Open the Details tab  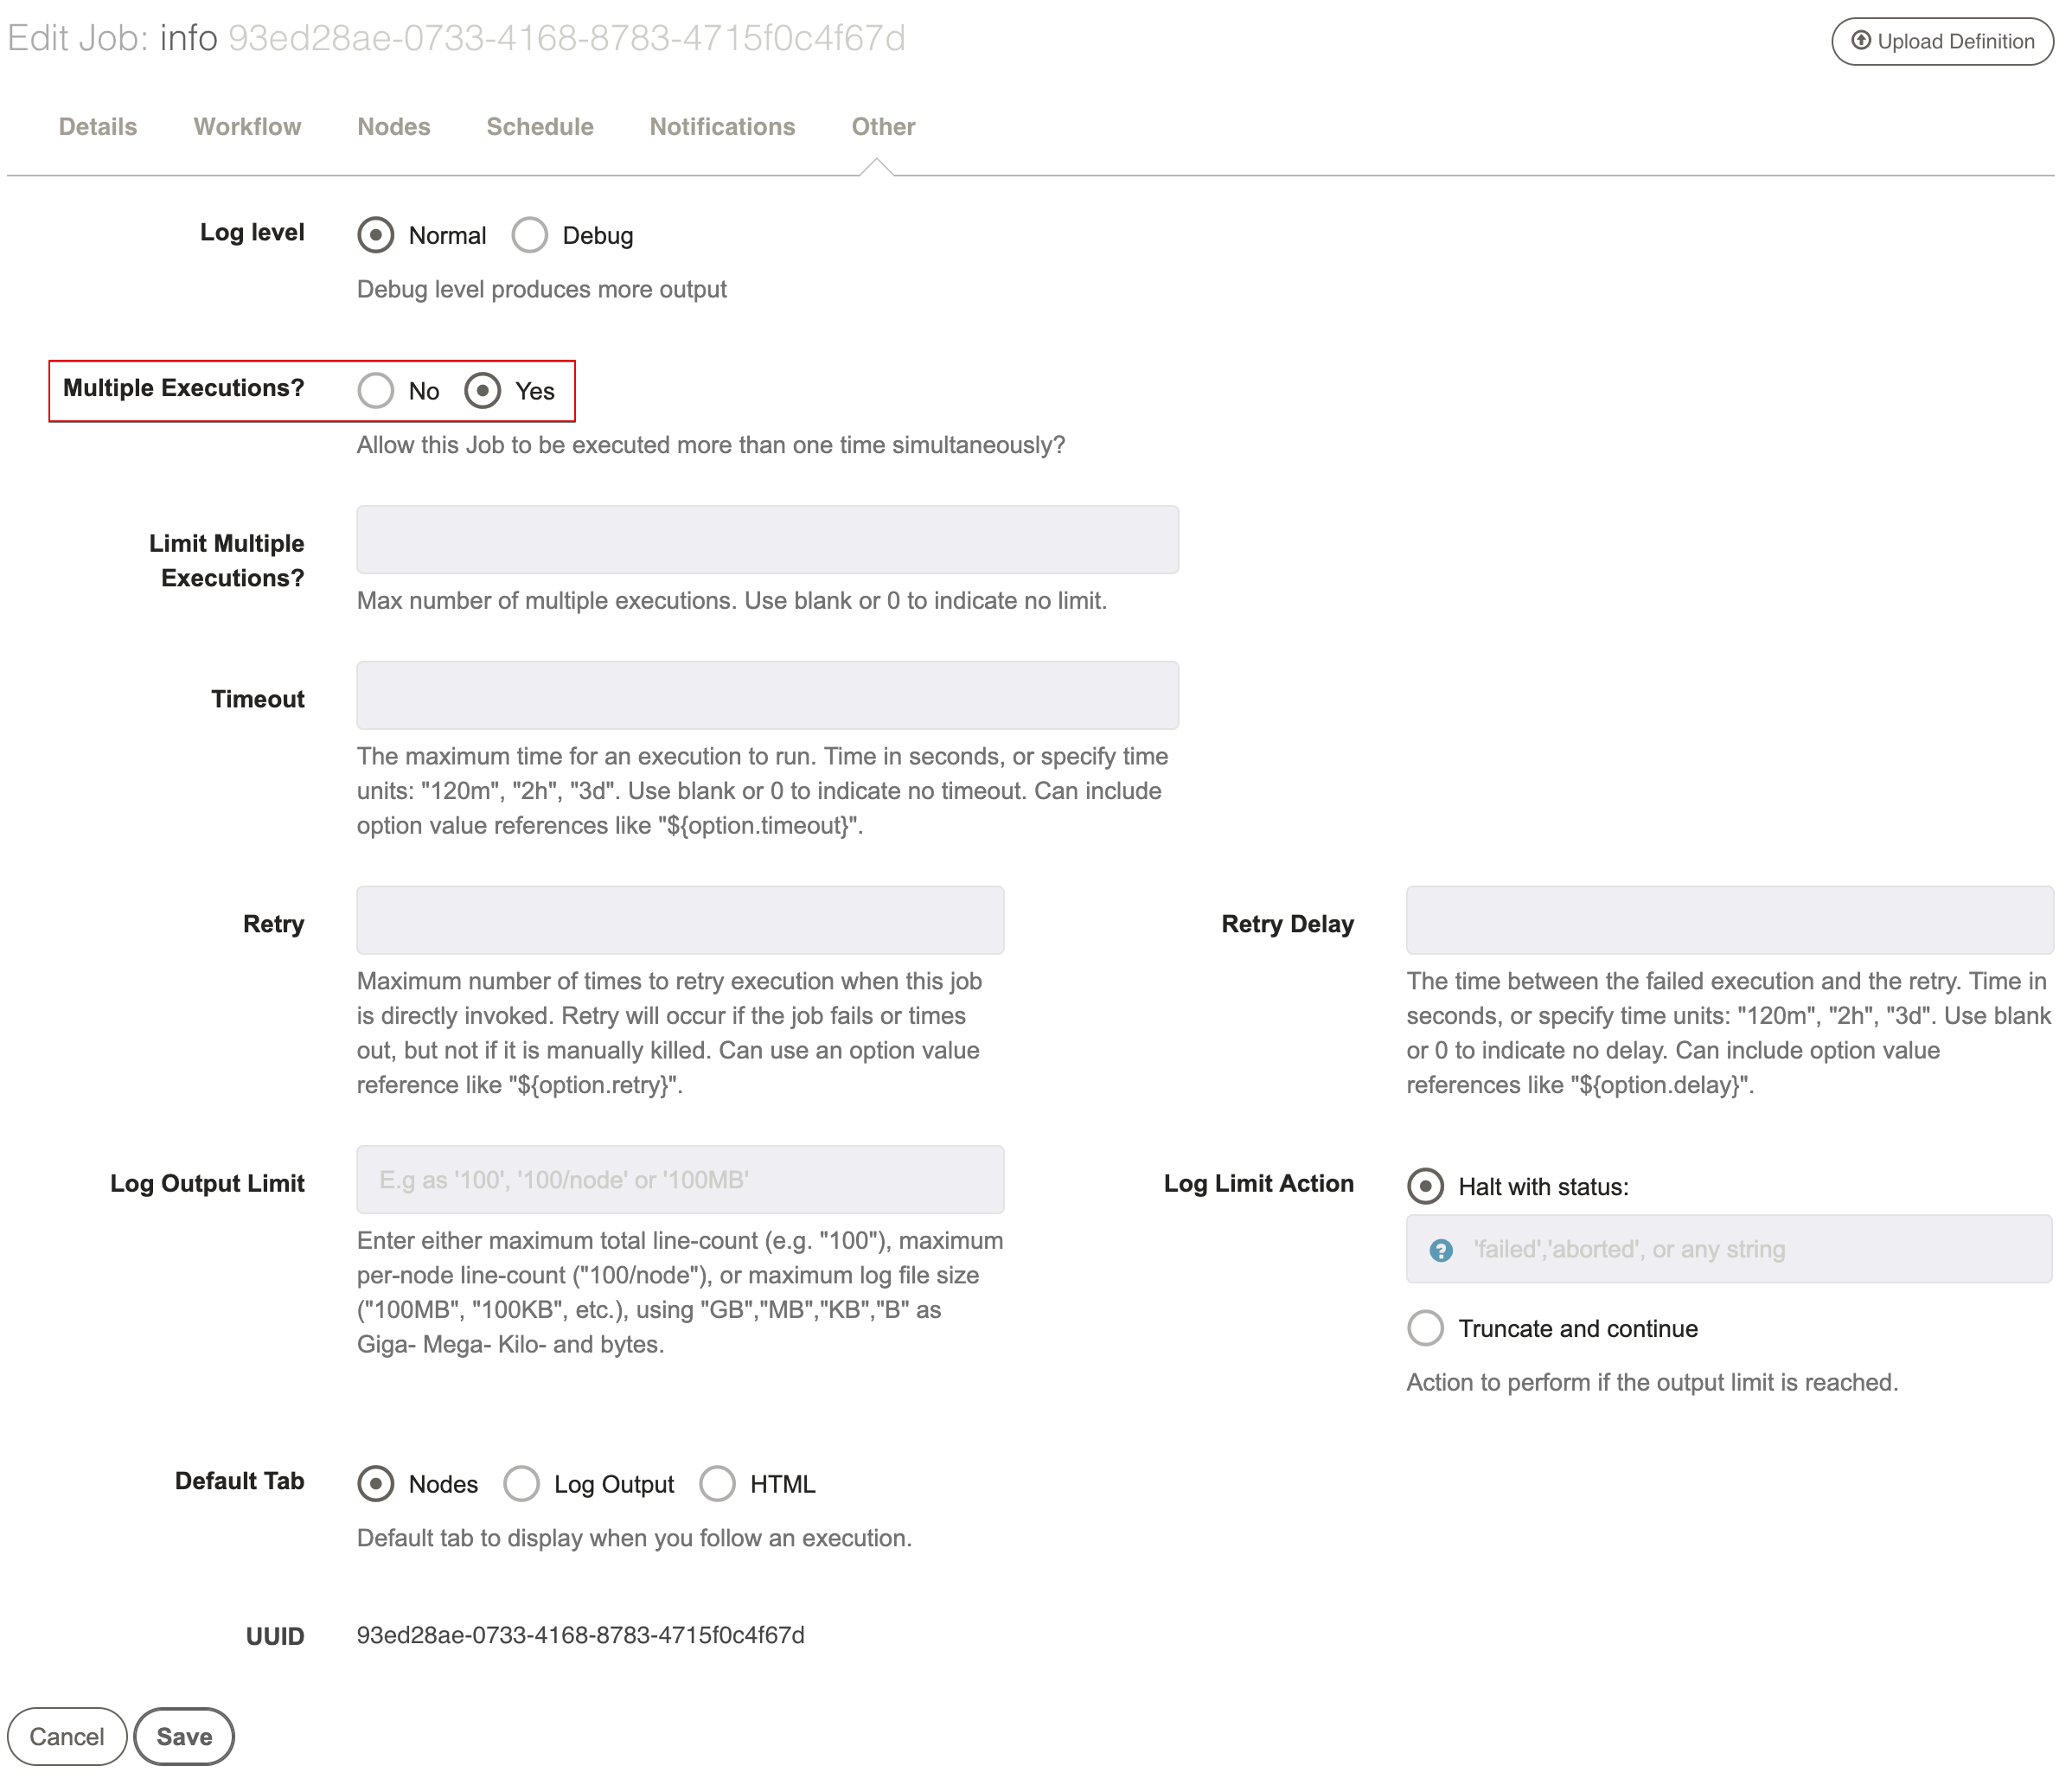[x=98, y=127]
